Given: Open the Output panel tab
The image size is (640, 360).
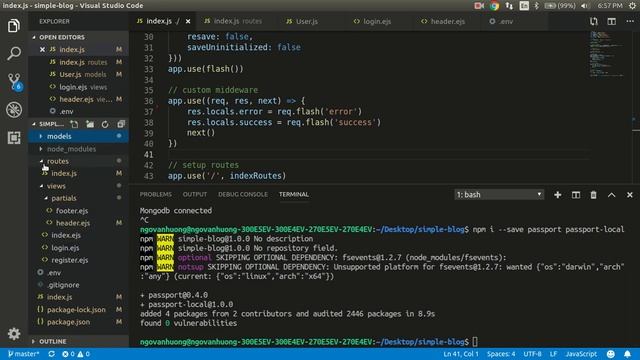Looking at the screenshot, I should 195,195.
